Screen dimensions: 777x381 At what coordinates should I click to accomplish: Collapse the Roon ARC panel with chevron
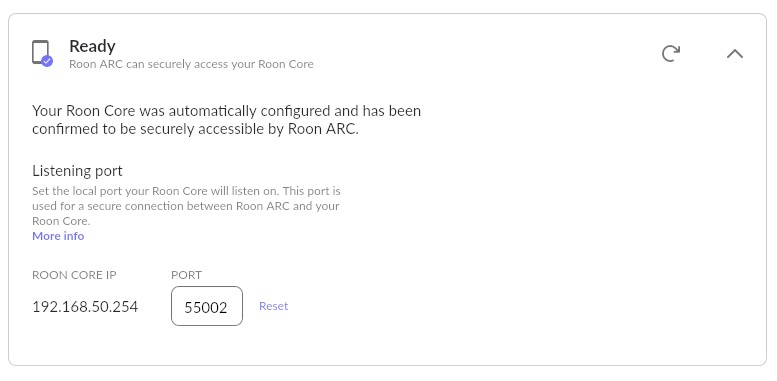(x=735, y=54)
